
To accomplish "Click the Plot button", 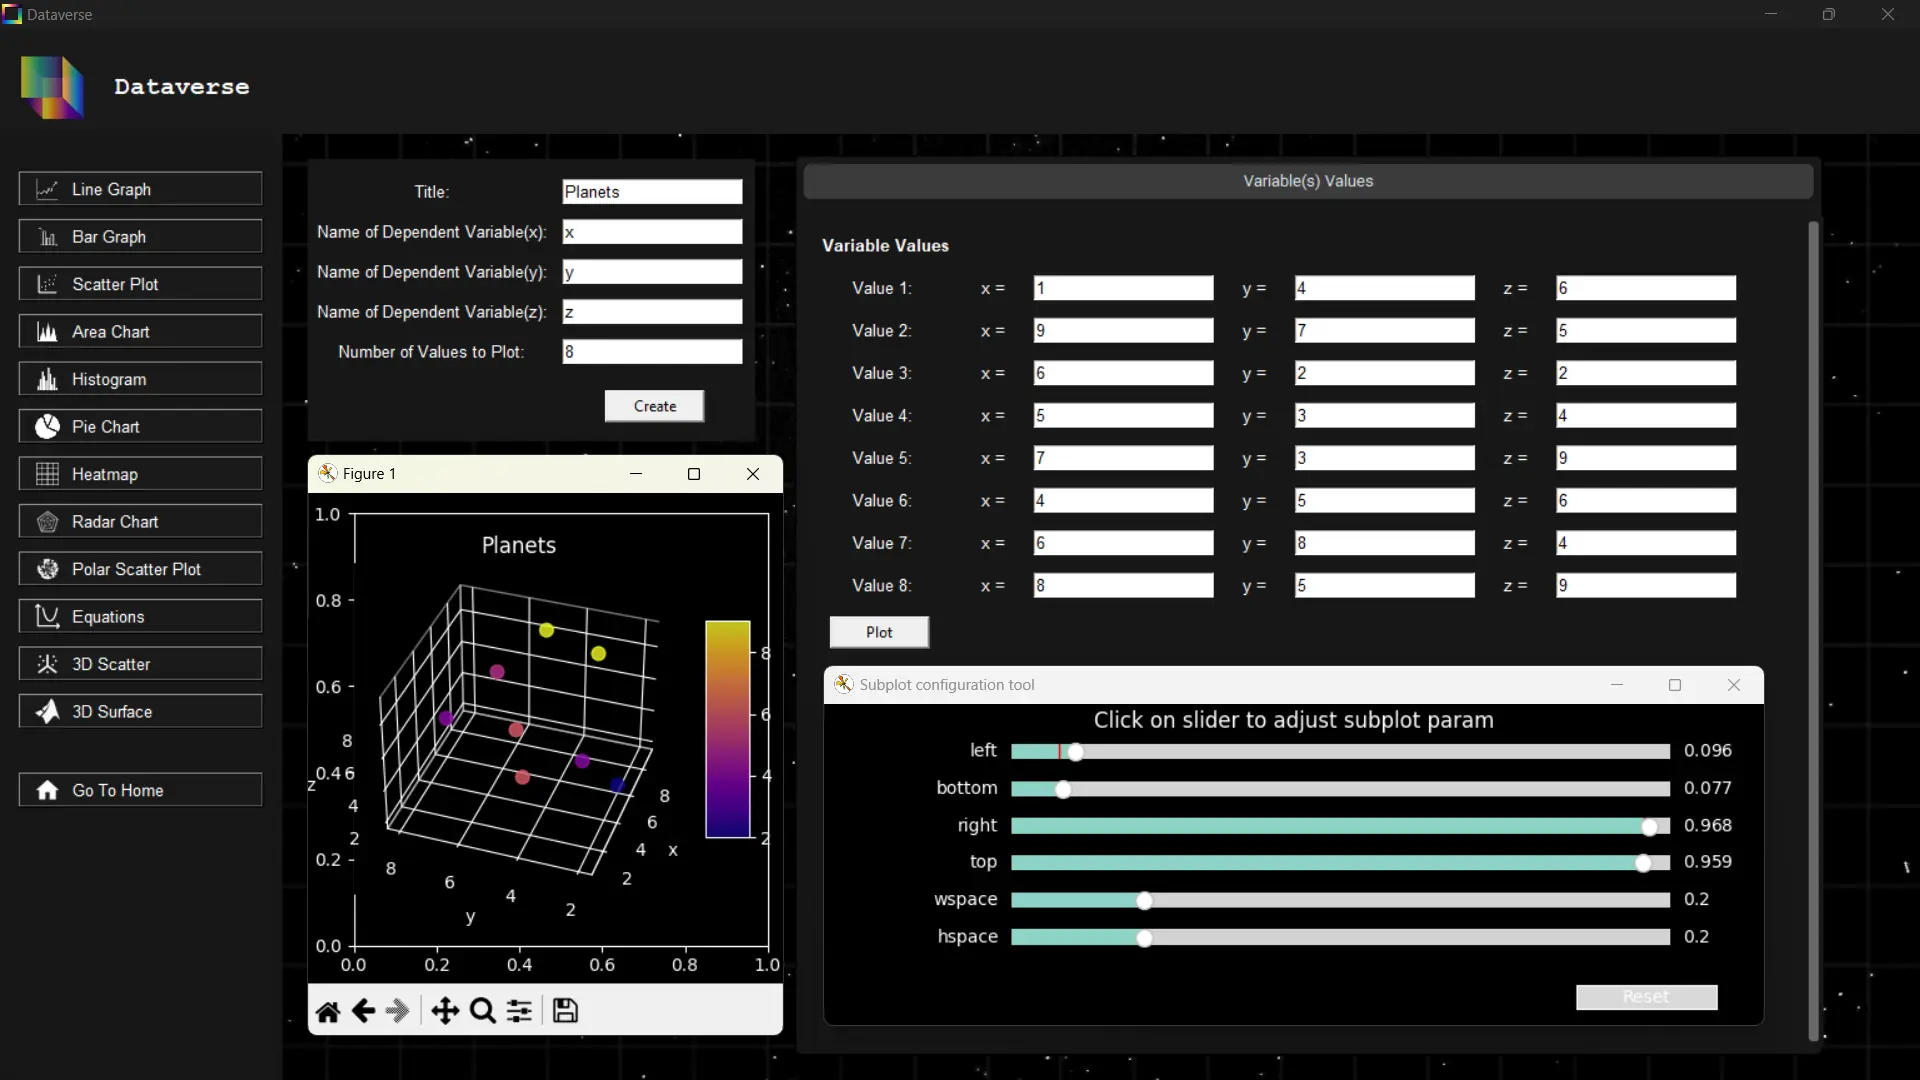I will pos(879,632).
